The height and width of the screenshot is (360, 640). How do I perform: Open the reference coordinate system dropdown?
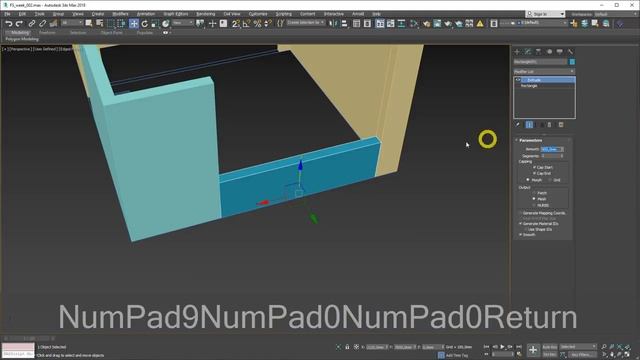tap(182, 23)
